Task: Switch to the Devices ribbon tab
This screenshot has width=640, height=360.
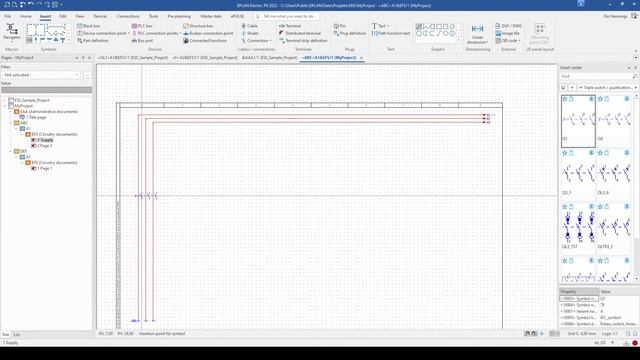Action: point(100,16)
